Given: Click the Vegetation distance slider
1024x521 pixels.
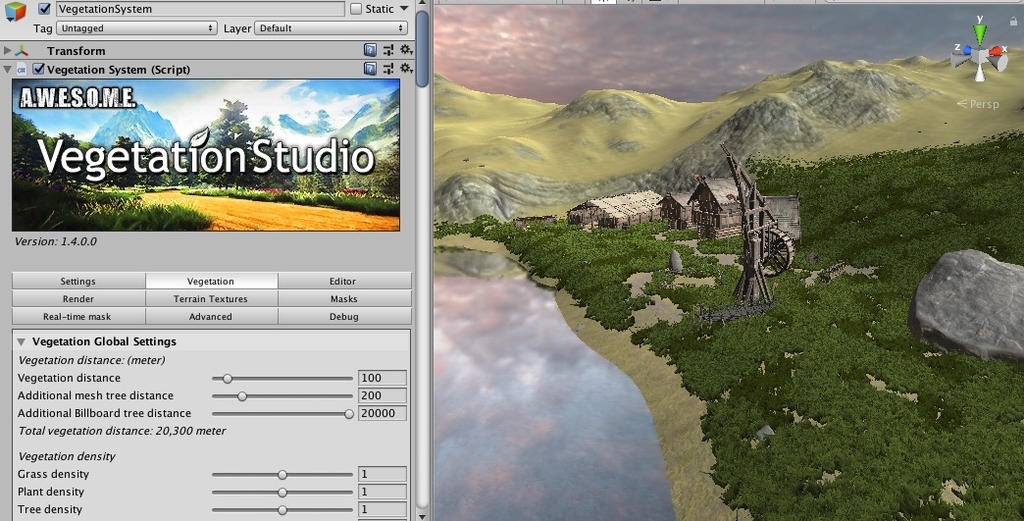Looking at the screenshot, I should point(282,378).
